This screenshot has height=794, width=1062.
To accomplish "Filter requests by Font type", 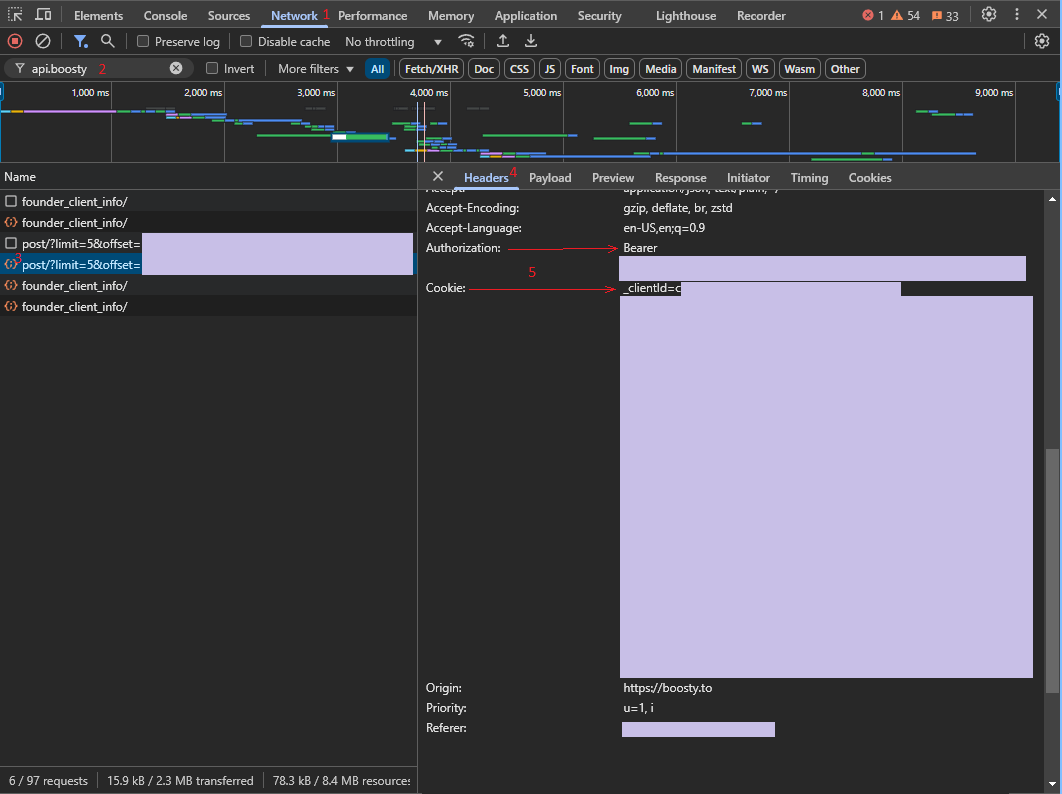I will coord(582,68).
